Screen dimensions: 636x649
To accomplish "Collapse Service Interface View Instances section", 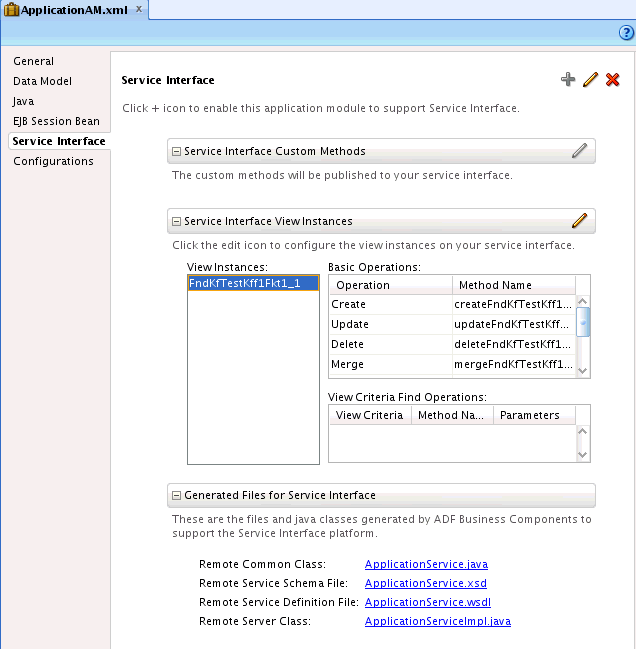I will coord(176,221).
